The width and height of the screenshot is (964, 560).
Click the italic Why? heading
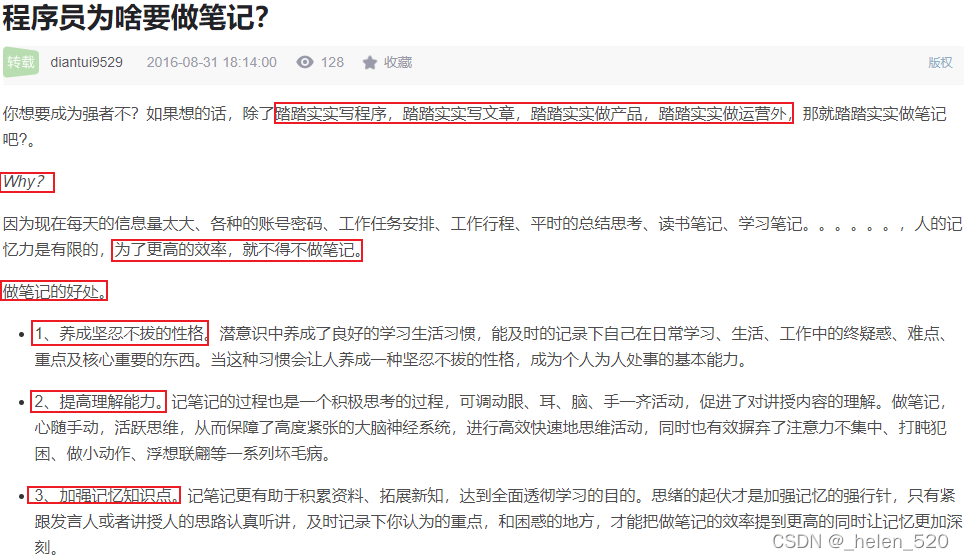click(25, 182)
